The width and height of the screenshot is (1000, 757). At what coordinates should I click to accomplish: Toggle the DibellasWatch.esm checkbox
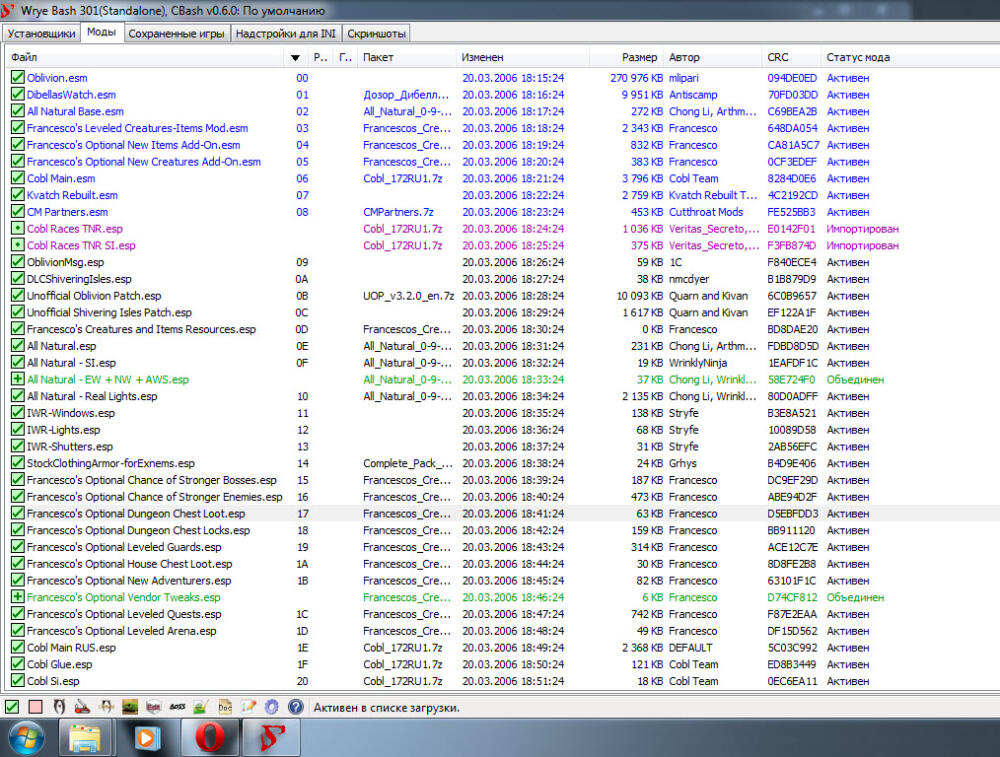(17, 94)
